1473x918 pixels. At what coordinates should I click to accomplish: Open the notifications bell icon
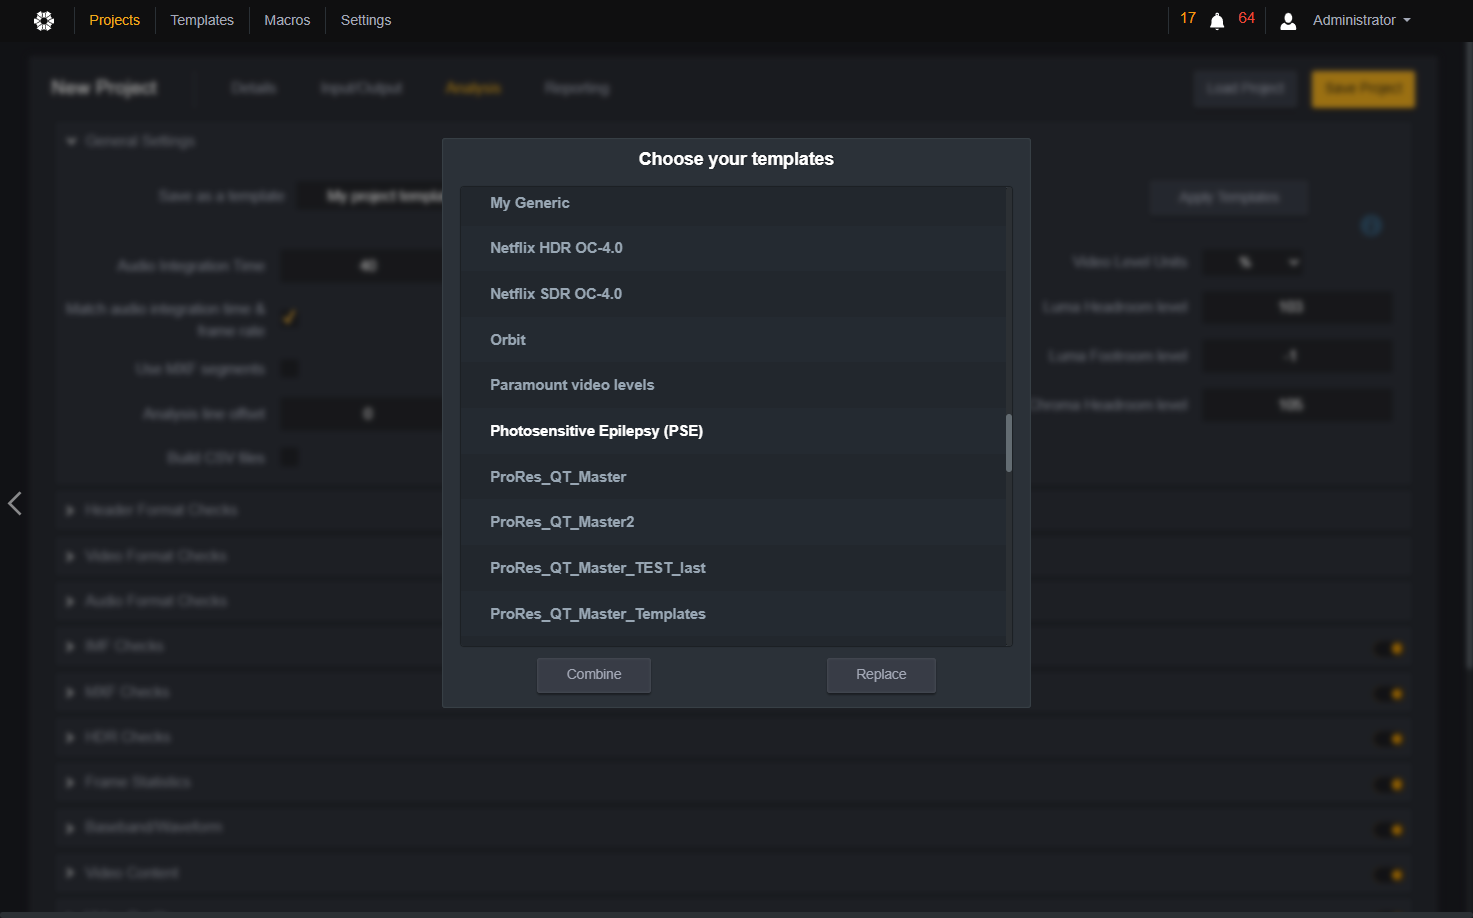click(x=1217, y=21)
